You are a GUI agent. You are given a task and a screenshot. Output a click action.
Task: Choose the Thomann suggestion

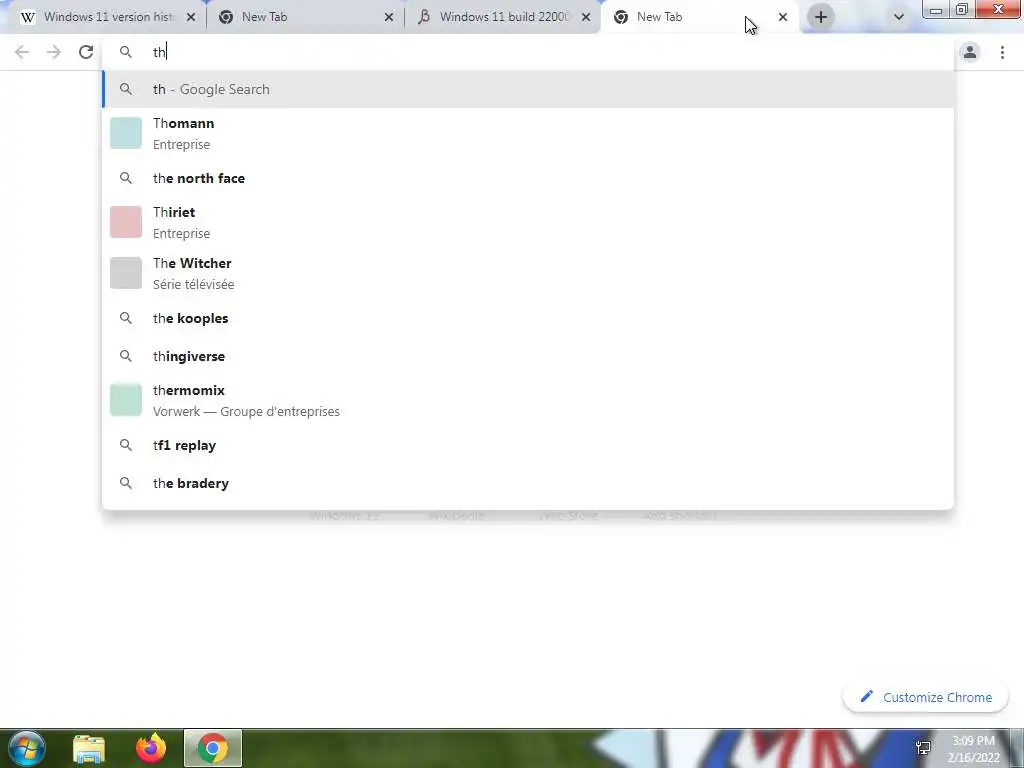point(528,133)
